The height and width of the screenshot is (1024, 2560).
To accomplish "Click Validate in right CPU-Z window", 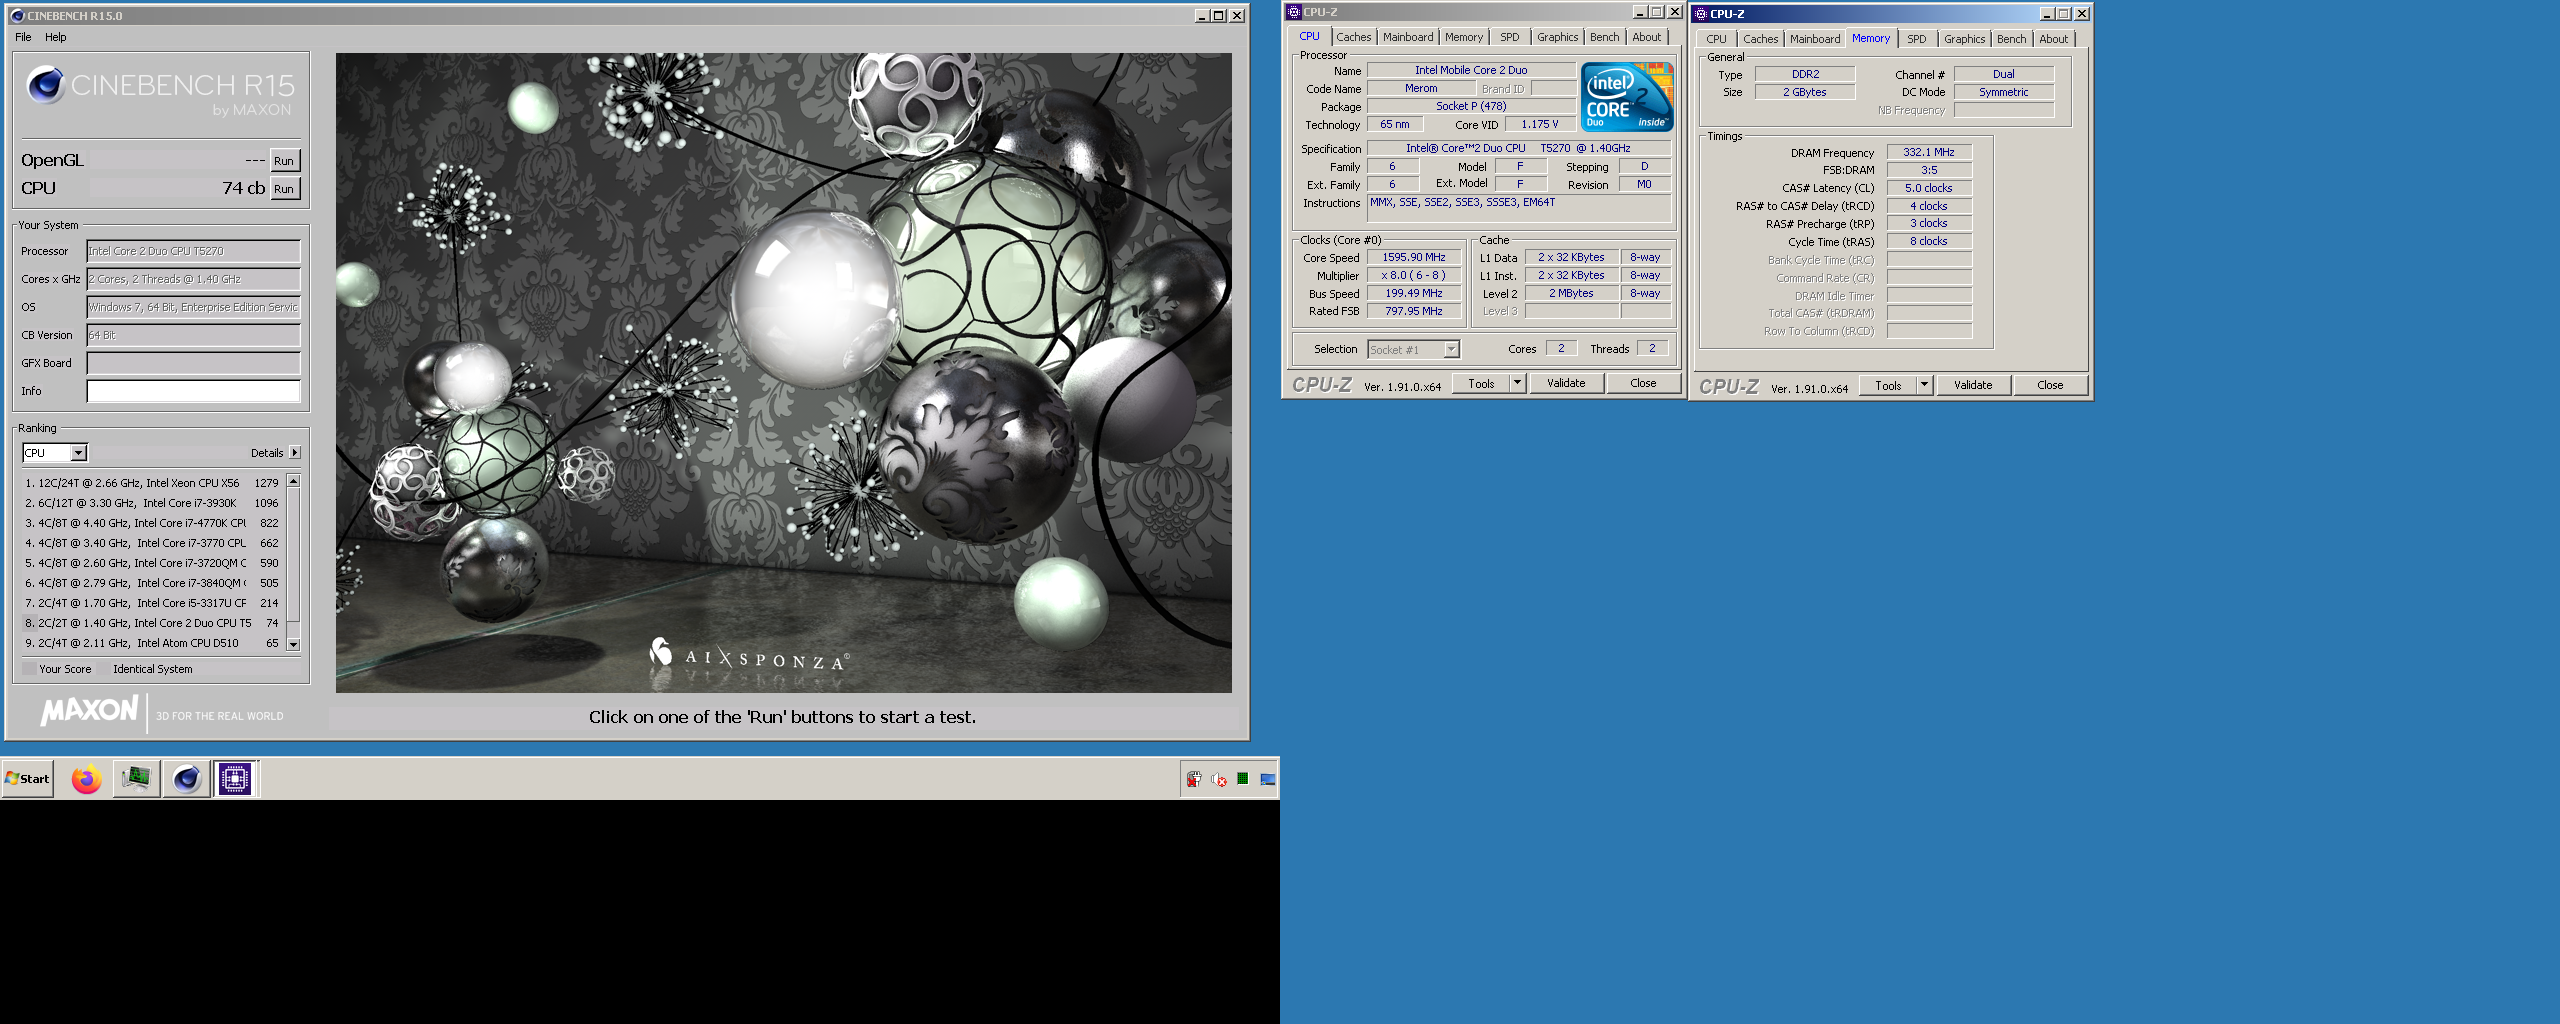I will 1973,386.
